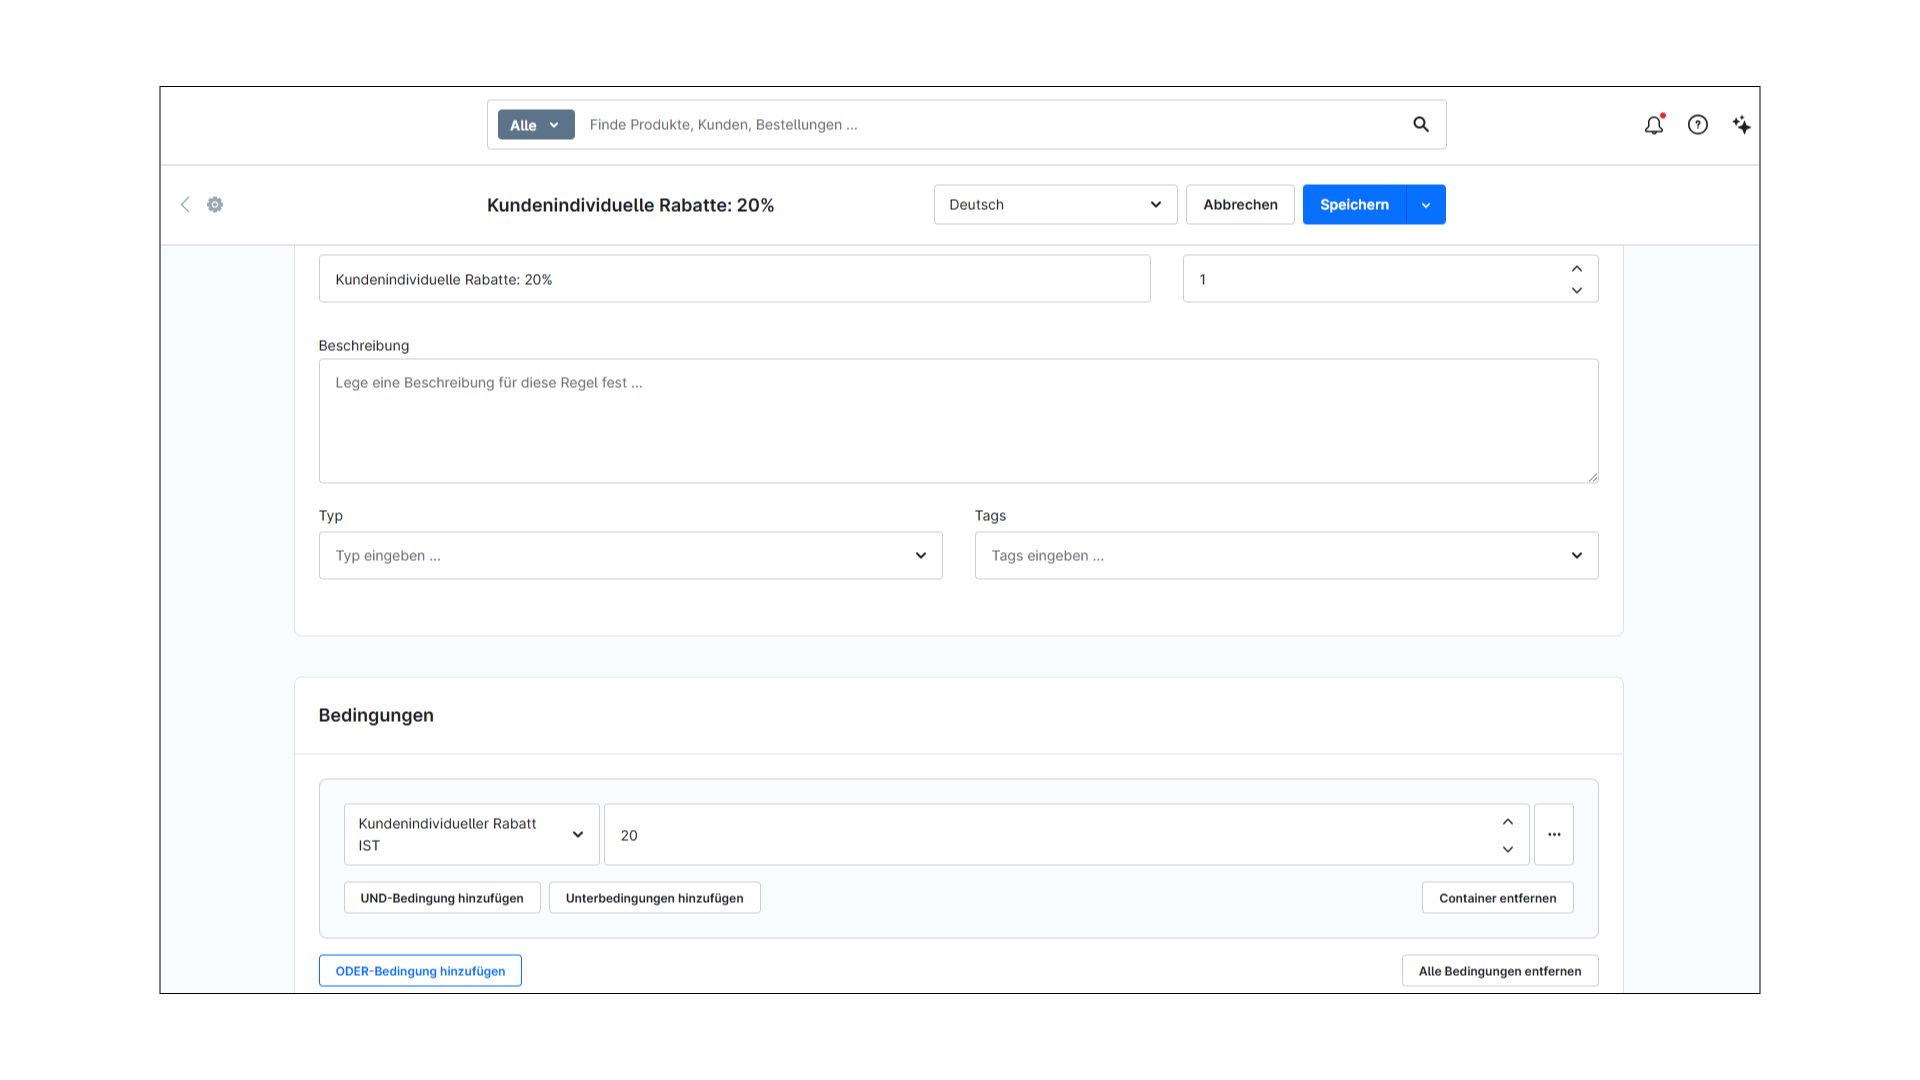Expand the arrow beside the Speichern button
The image size is (1920, 1080).
point(1426,204)
